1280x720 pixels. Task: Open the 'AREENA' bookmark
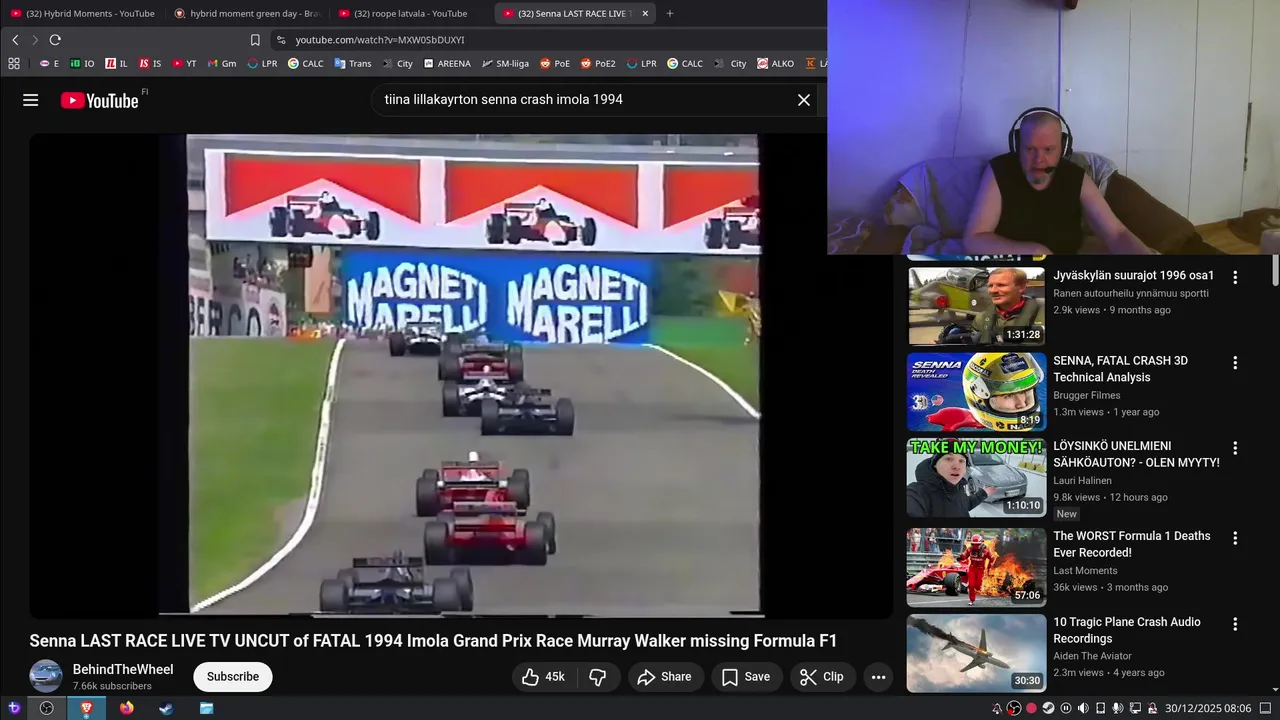click(x=447, y=63)
